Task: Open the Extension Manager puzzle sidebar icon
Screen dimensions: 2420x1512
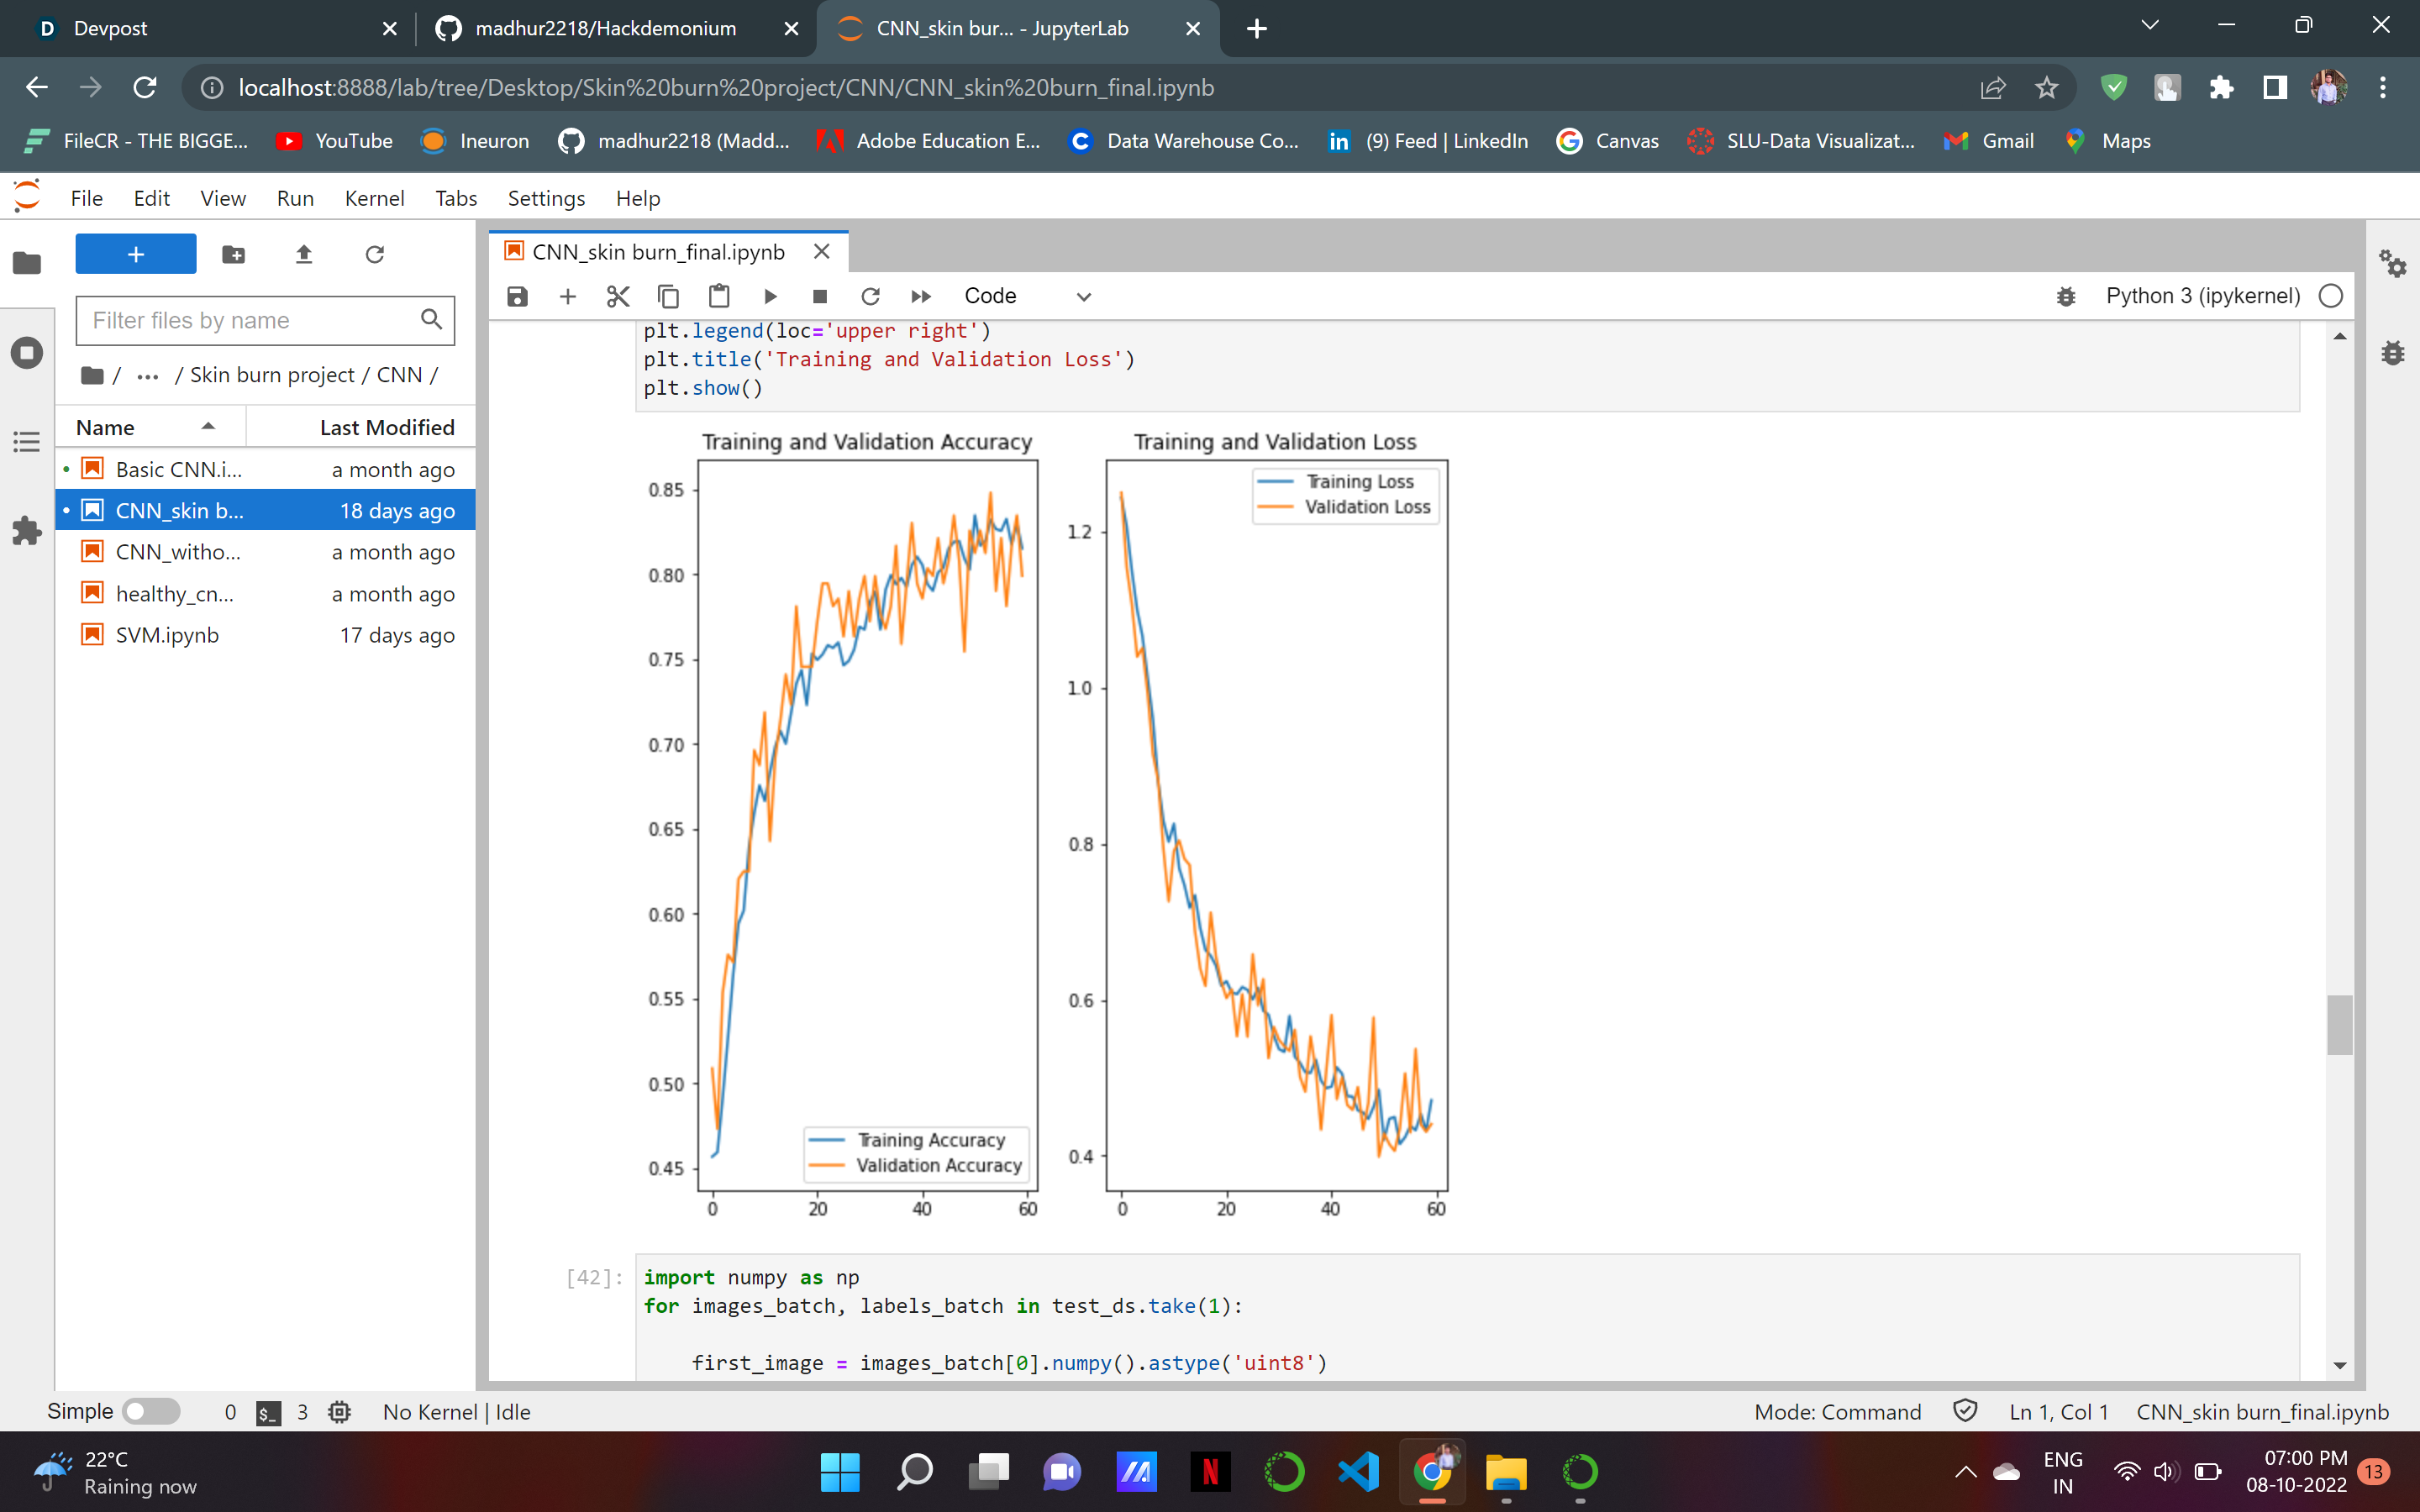Action: [x=27, y=530]
